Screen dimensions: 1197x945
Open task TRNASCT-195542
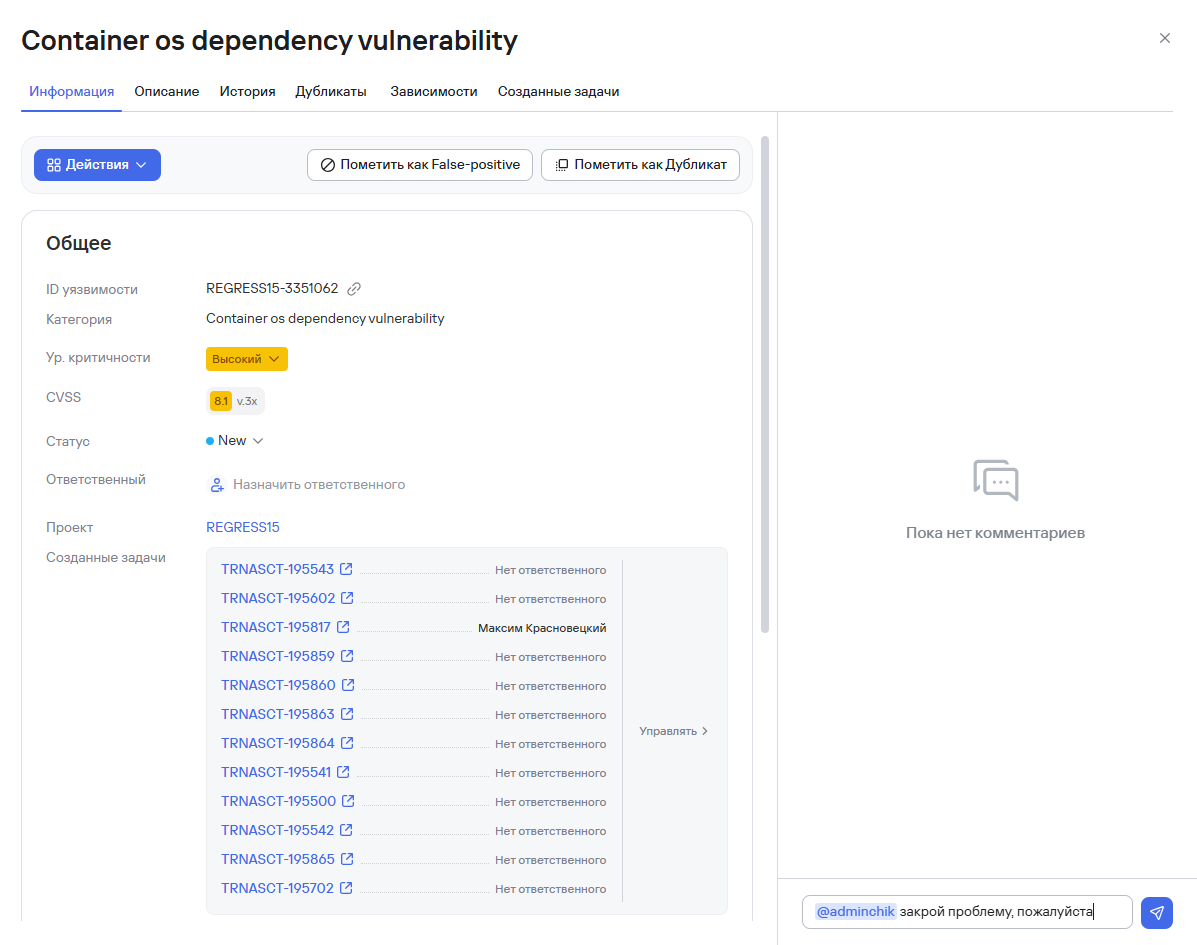(x=278, y=831)
